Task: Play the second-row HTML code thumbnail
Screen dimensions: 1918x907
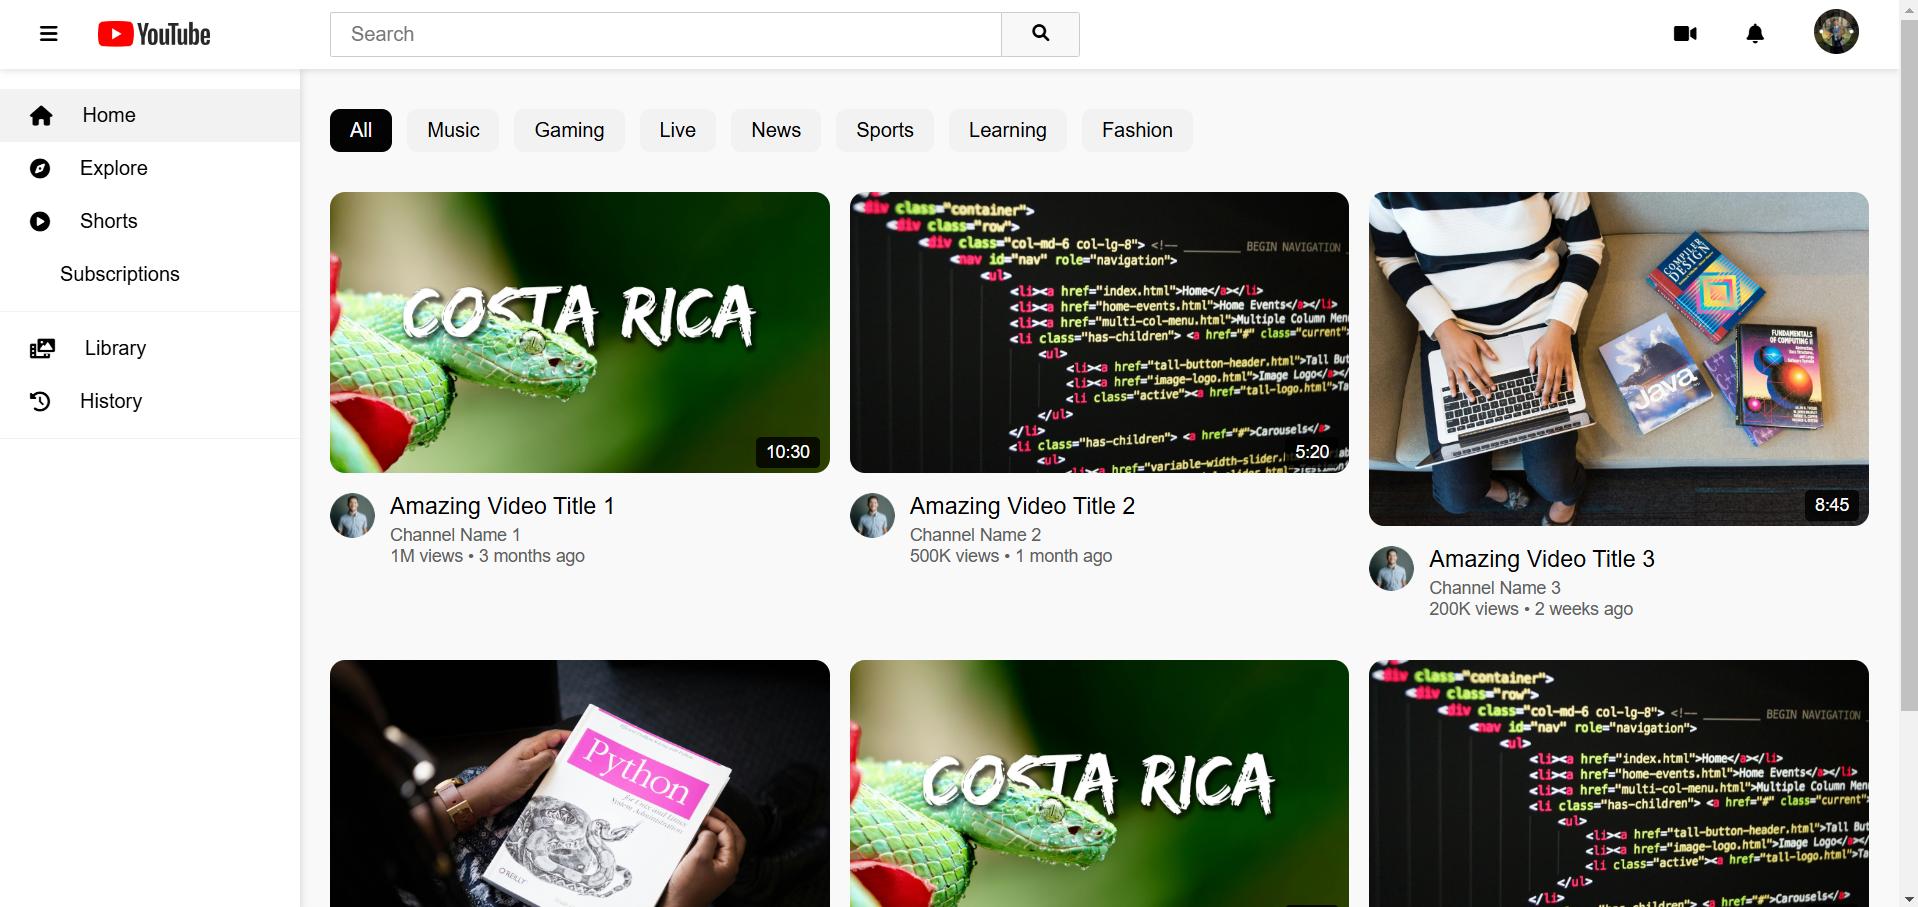Action: coord(1619,783)
